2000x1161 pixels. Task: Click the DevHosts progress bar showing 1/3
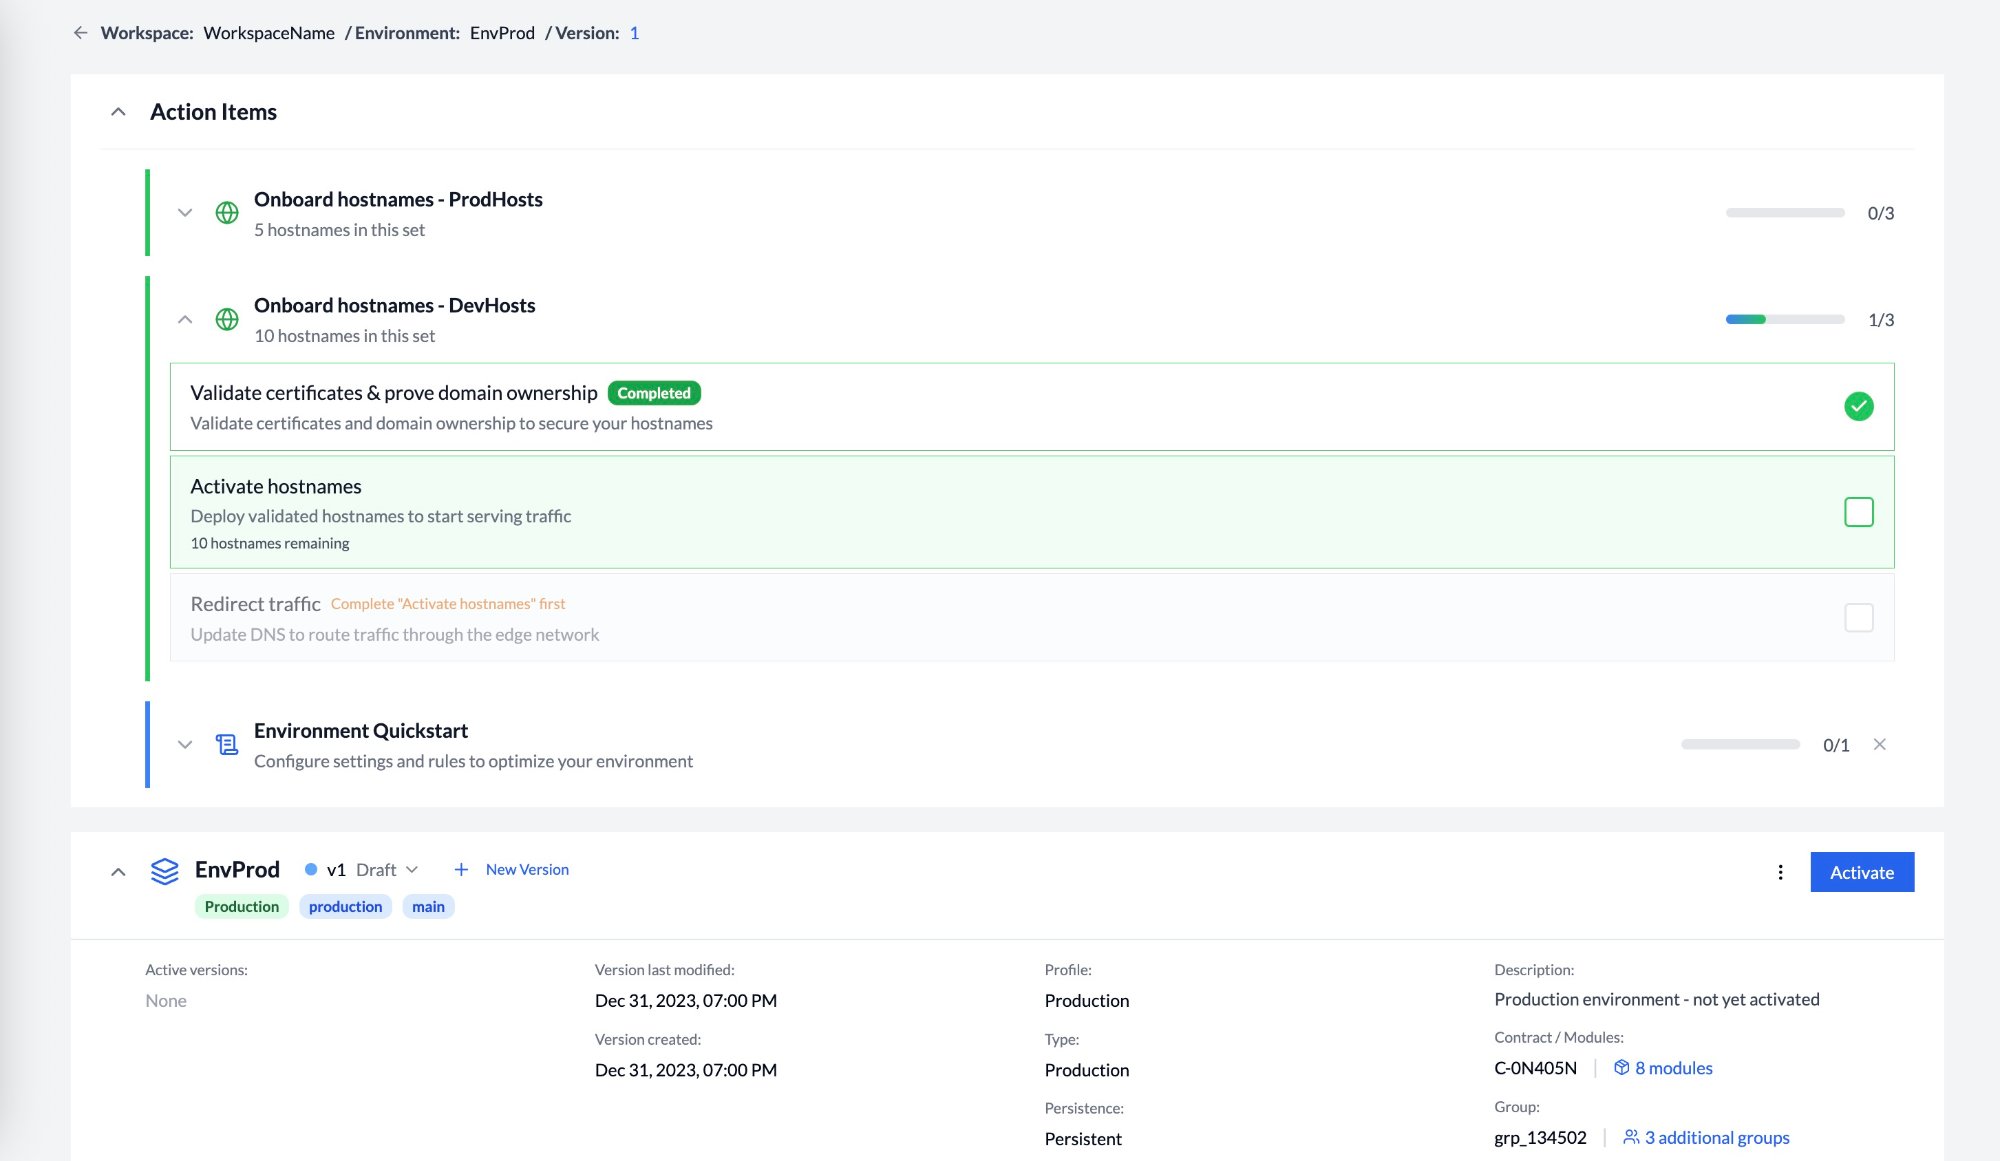click(1784, 318)
